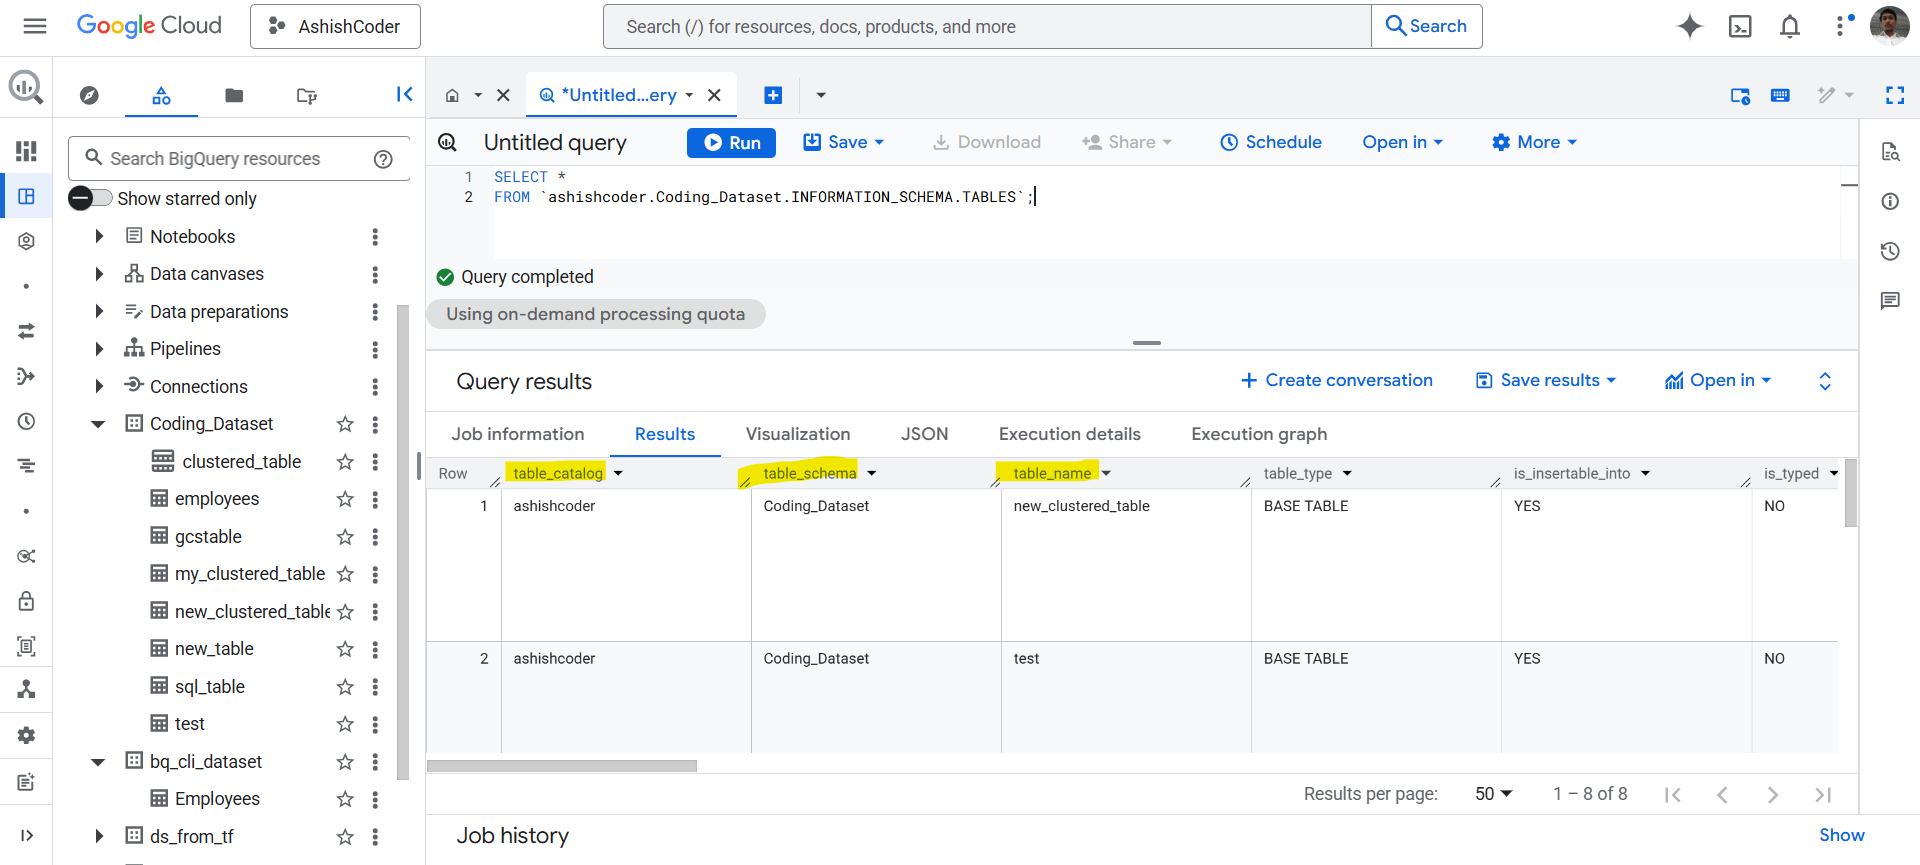
Task: Open the query toolbar Open in dropdown
Action: click(1403, 142)
